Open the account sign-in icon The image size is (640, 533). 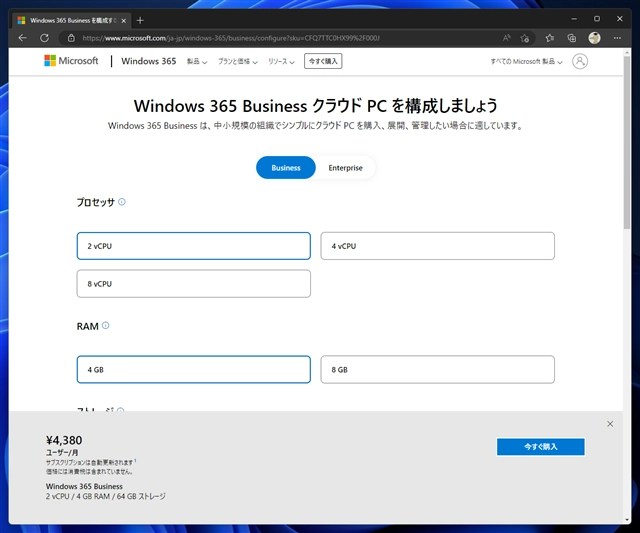(x=580, y=61)
